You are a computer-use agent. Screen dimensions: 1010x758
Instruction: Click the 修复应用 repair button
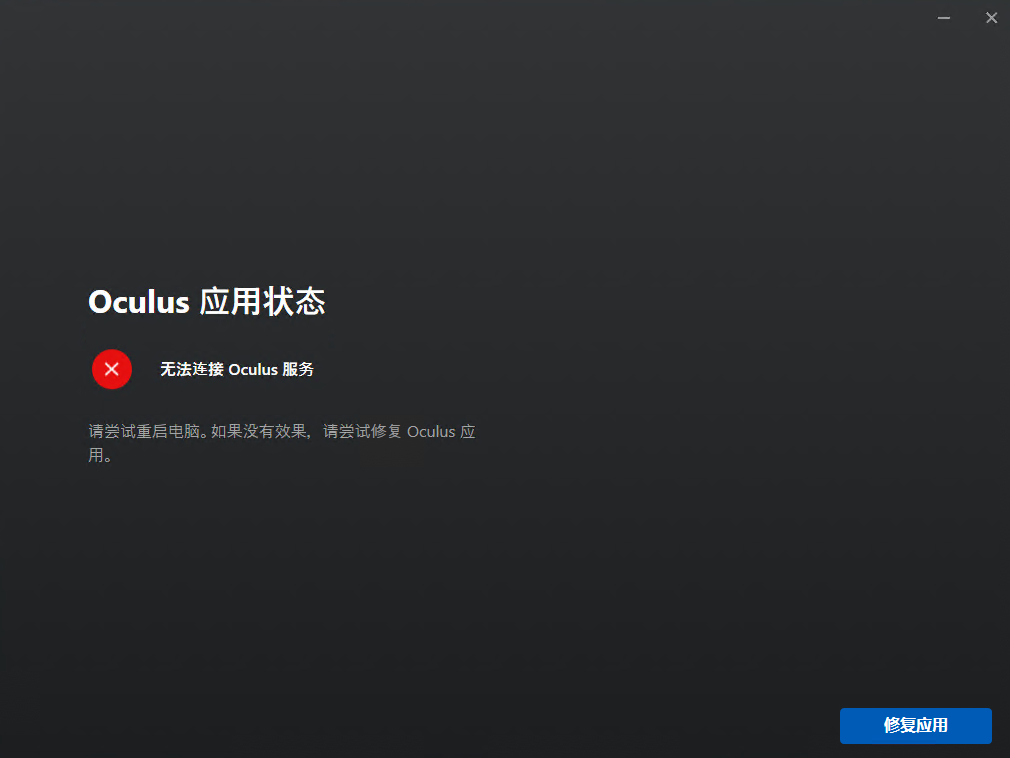coord(915,725)
